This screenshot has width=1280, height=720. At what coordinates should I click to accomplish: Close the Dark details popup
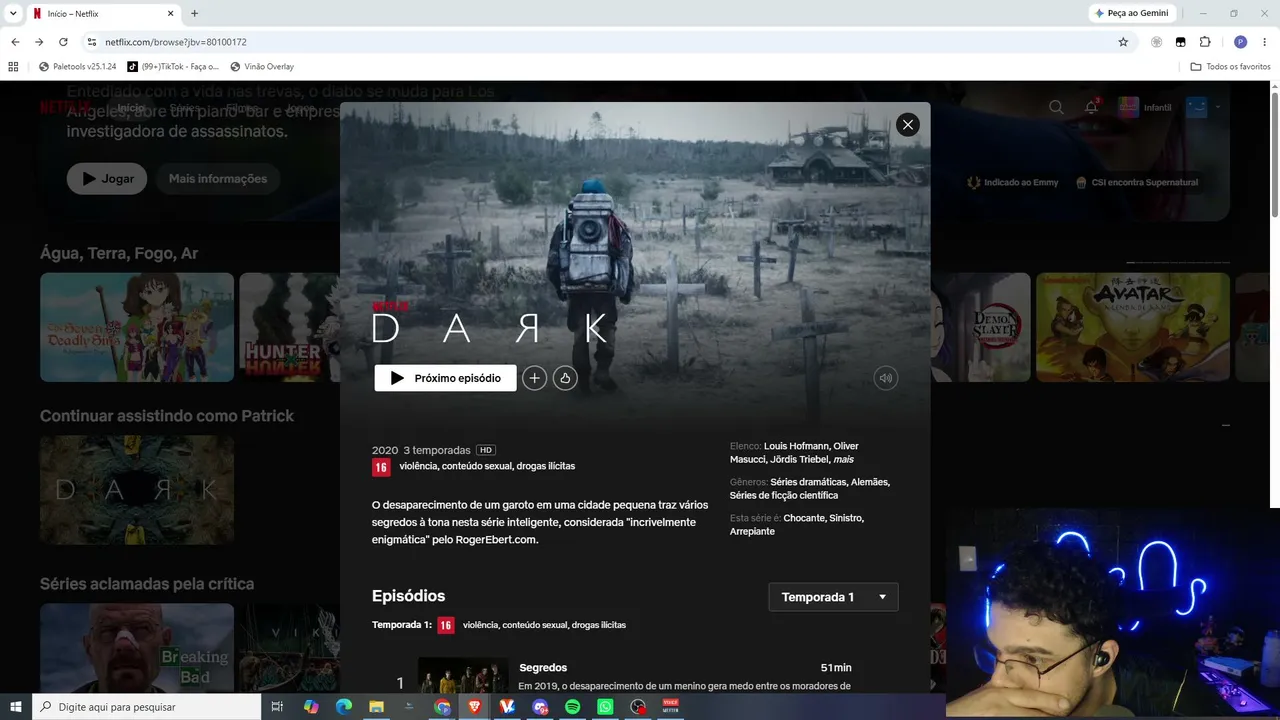[x=907, y=124]
